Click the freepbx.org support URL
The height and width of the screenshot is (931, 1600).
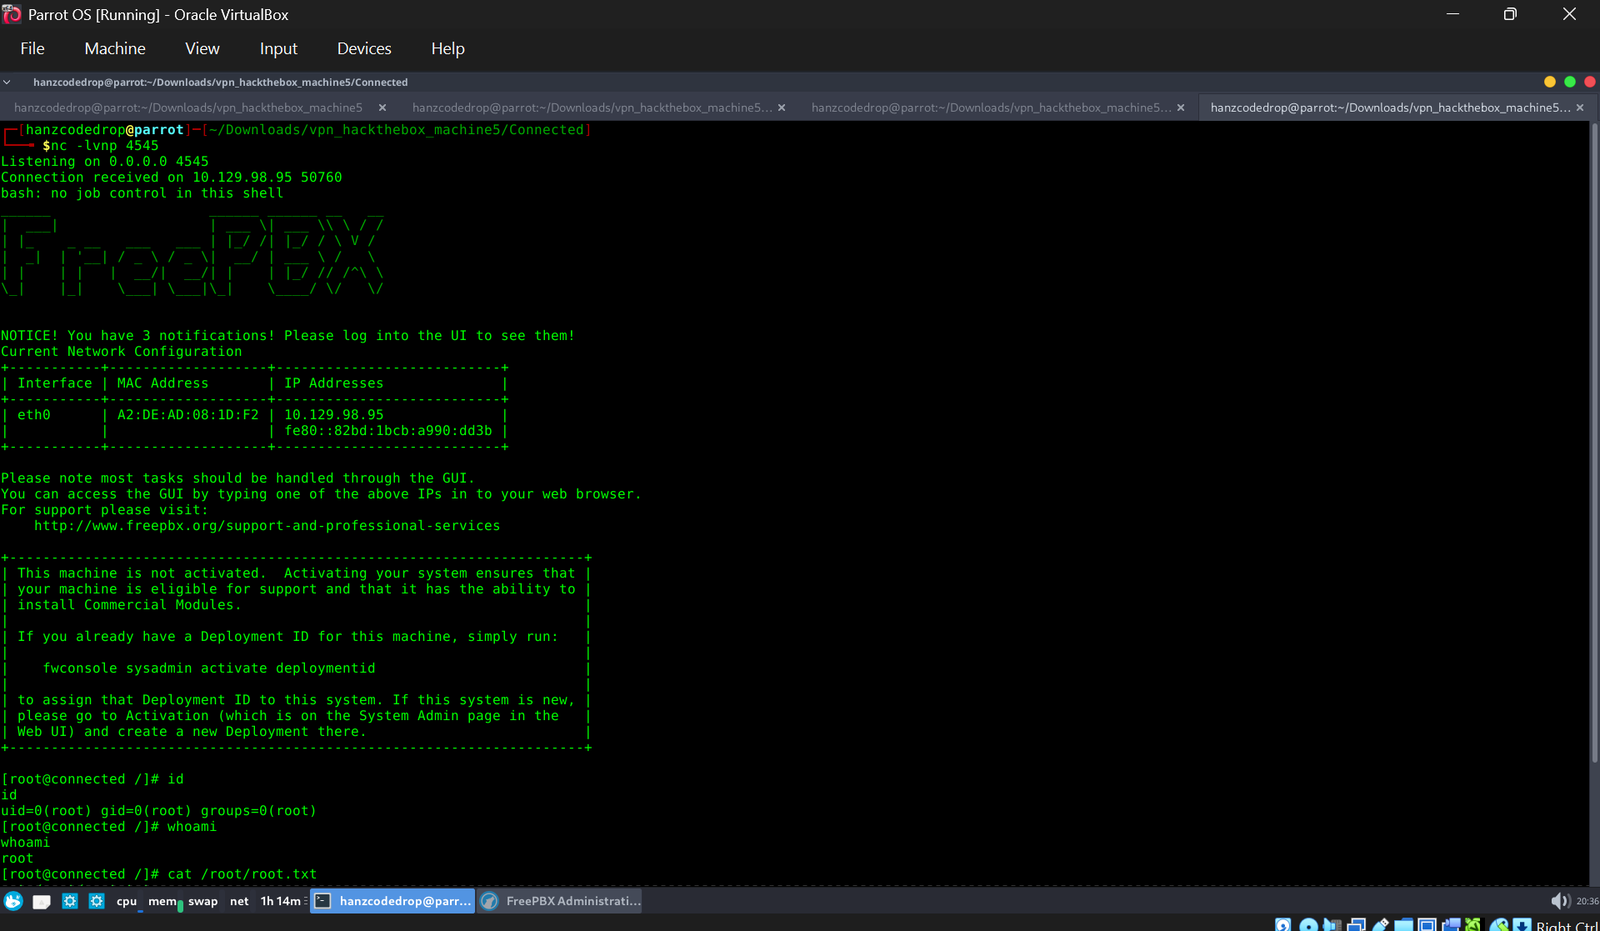click(x=267, y=526)
